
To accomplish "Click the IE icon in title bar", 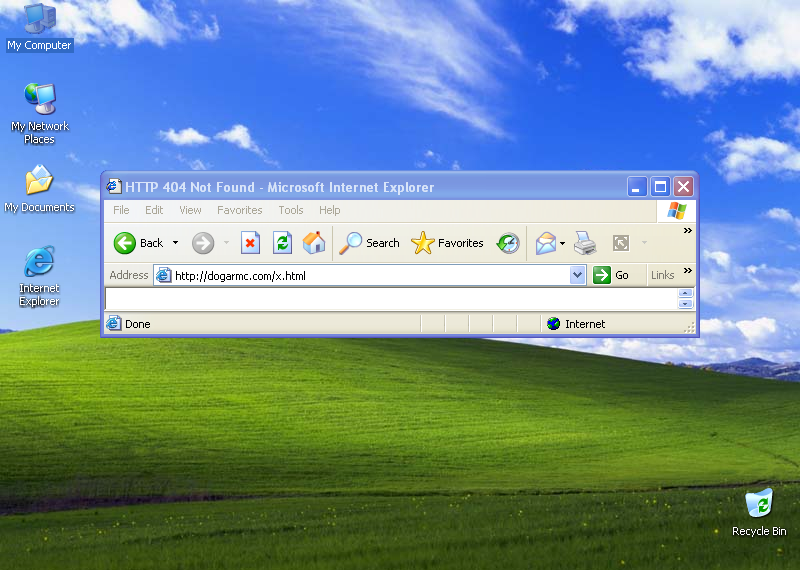I will click(114, 187).
